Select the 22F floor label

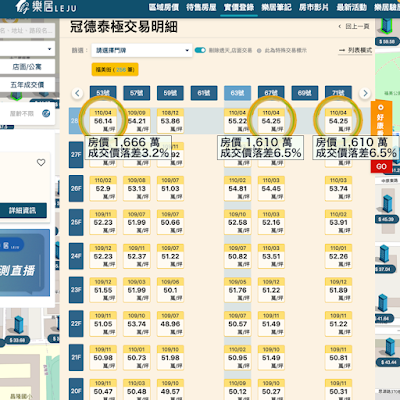click(x=76, y=323)
